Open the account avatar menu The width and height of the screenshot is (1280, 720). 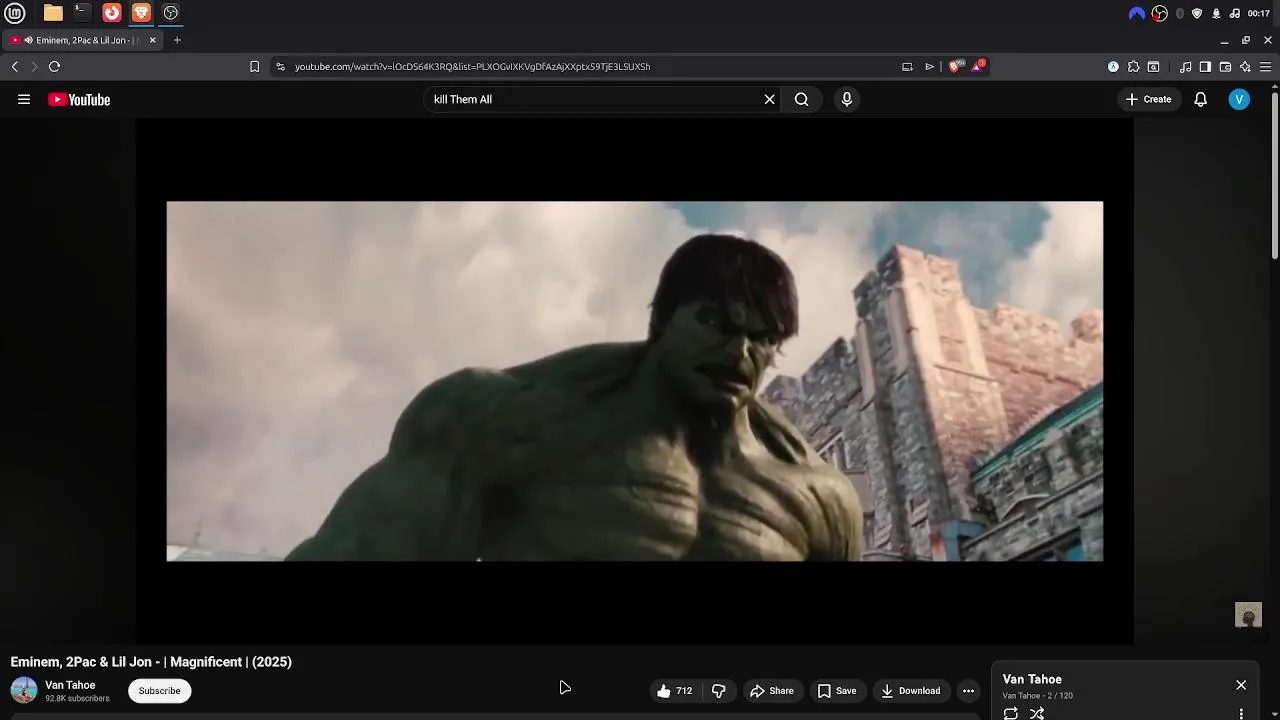coord(1239,99)
